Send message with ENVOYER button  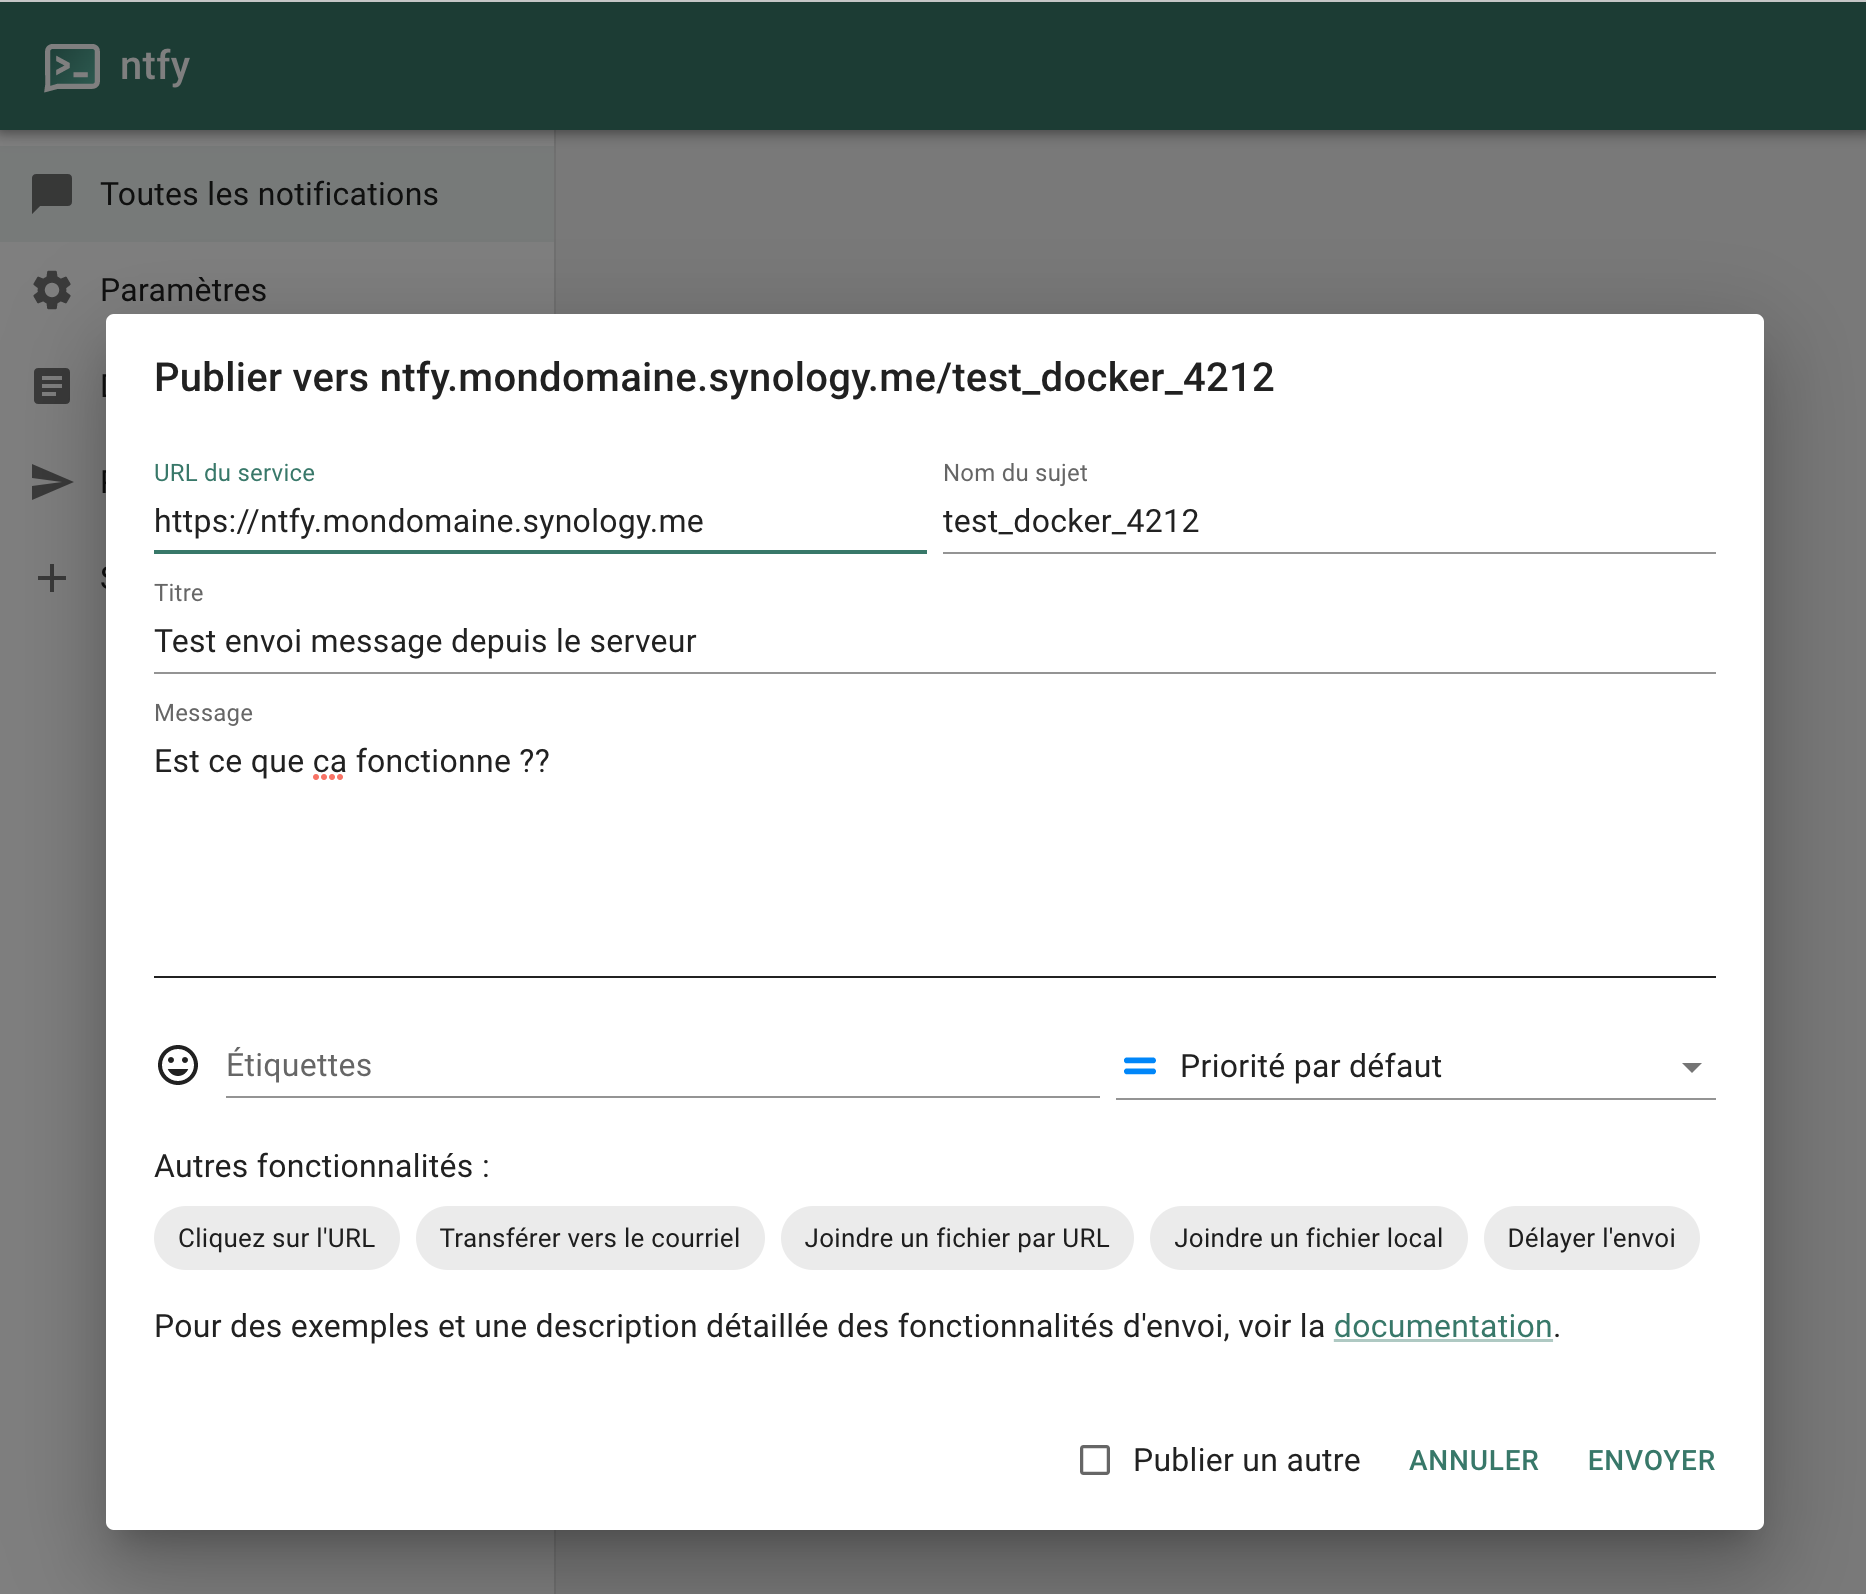1651,1460
